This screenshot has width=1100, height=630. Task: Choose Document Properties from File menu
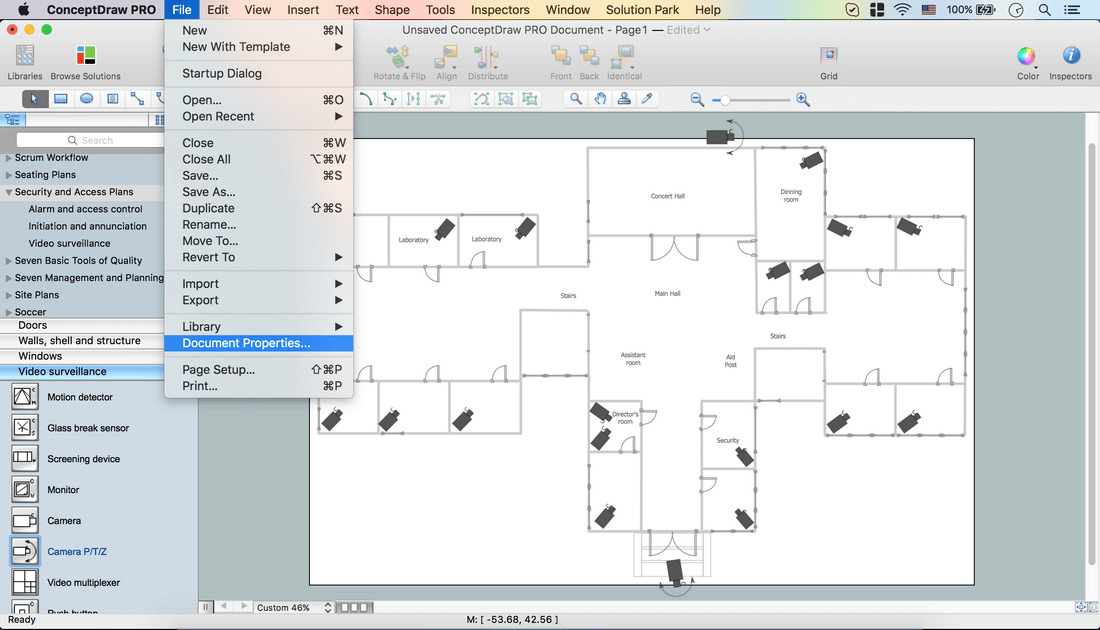click(x=246, y=343)
